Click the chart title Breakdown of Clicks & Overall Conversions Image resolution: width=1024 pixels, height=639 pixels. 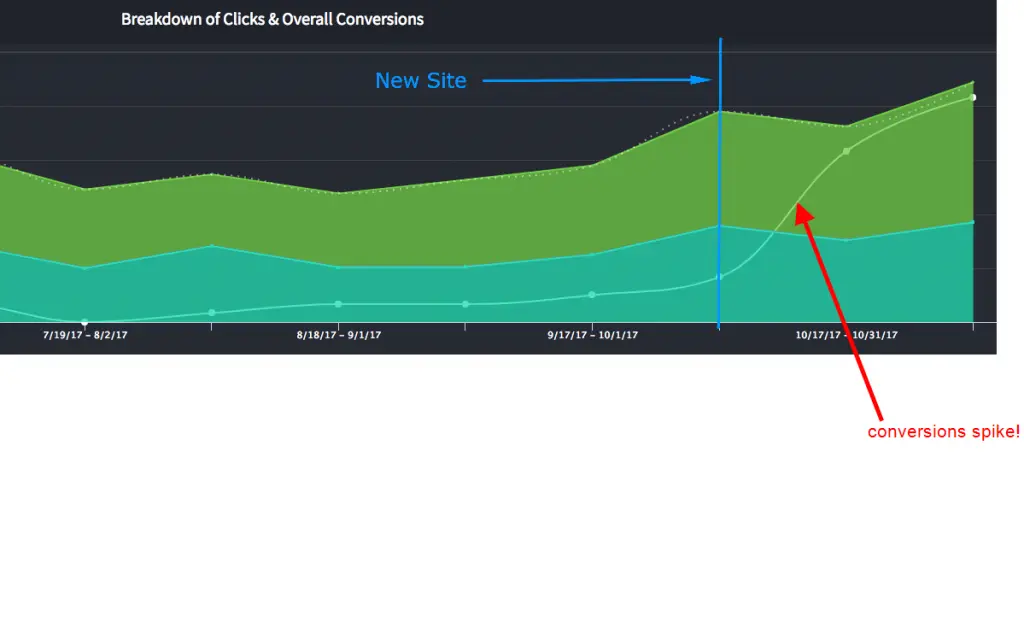(272, 20)
